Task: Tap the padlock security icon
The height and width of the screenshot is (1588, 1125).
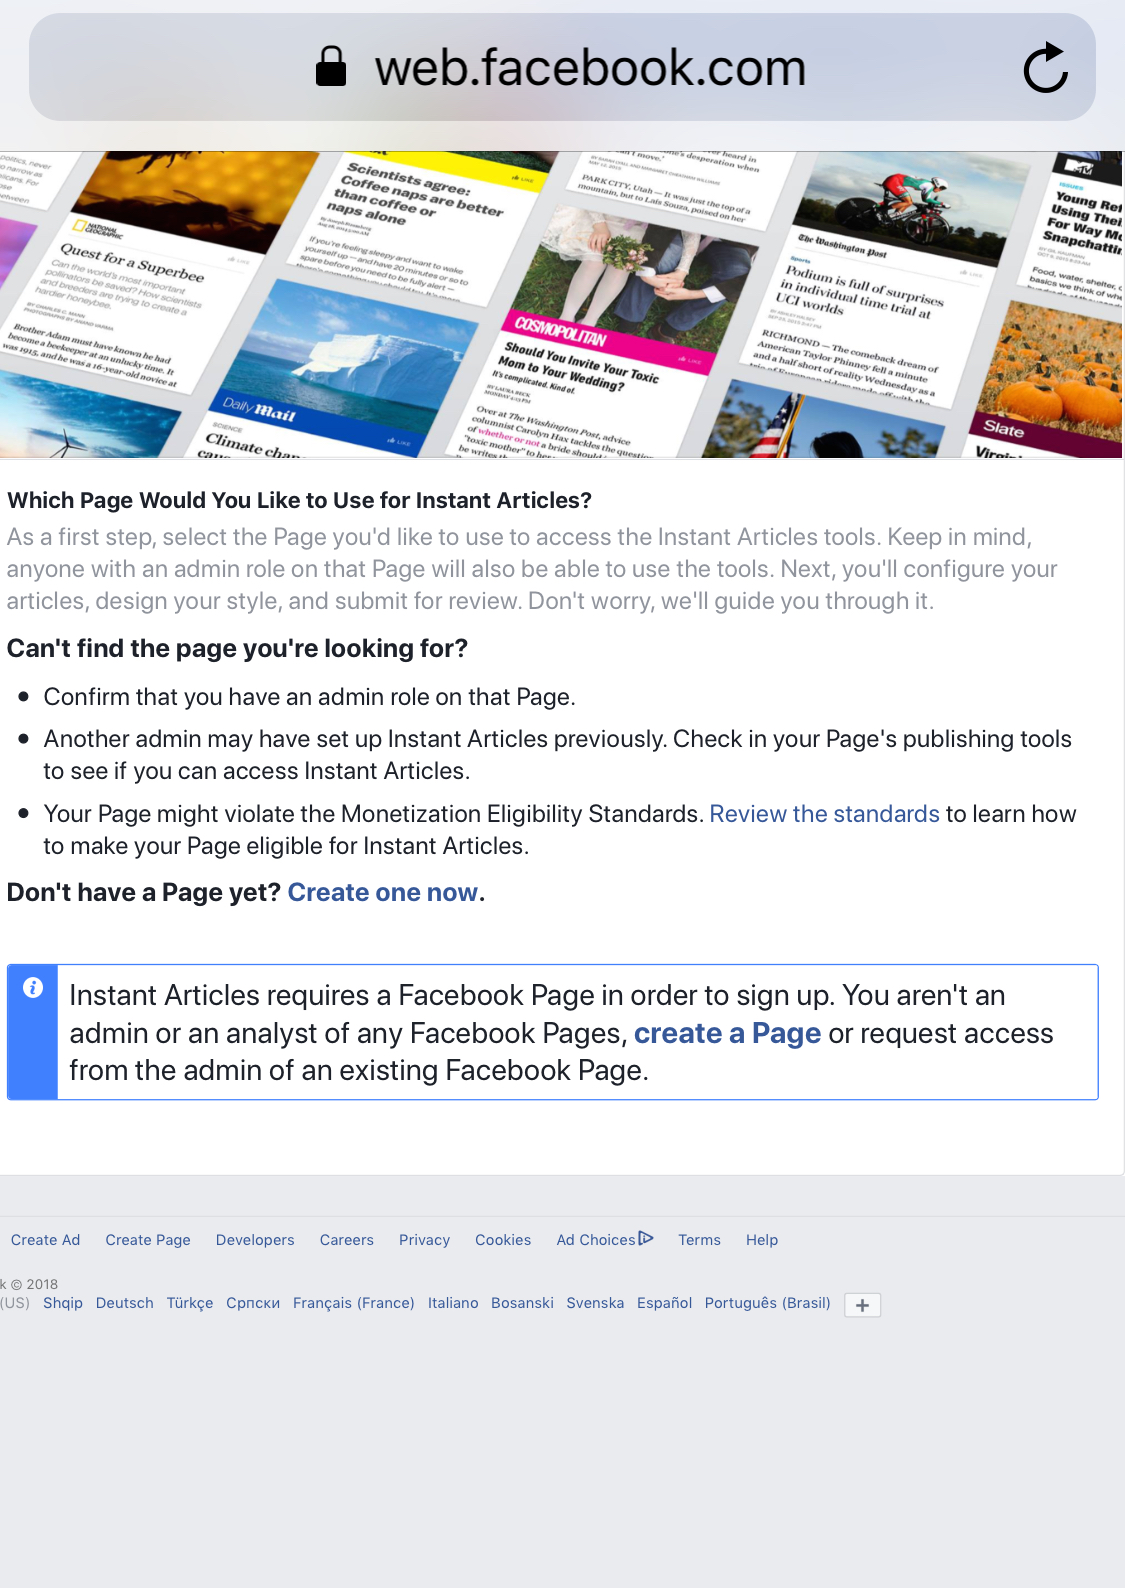Action: pyautogui.click(x=331, y=67)
